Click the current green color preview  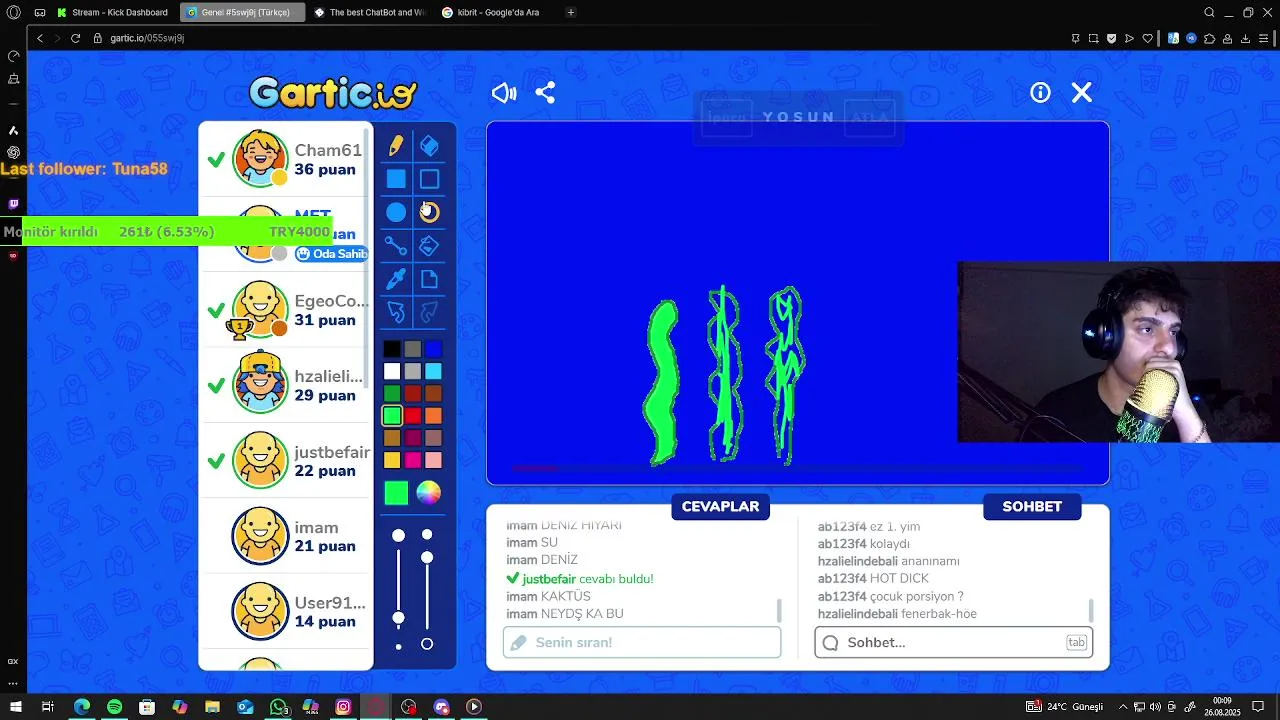396,492
